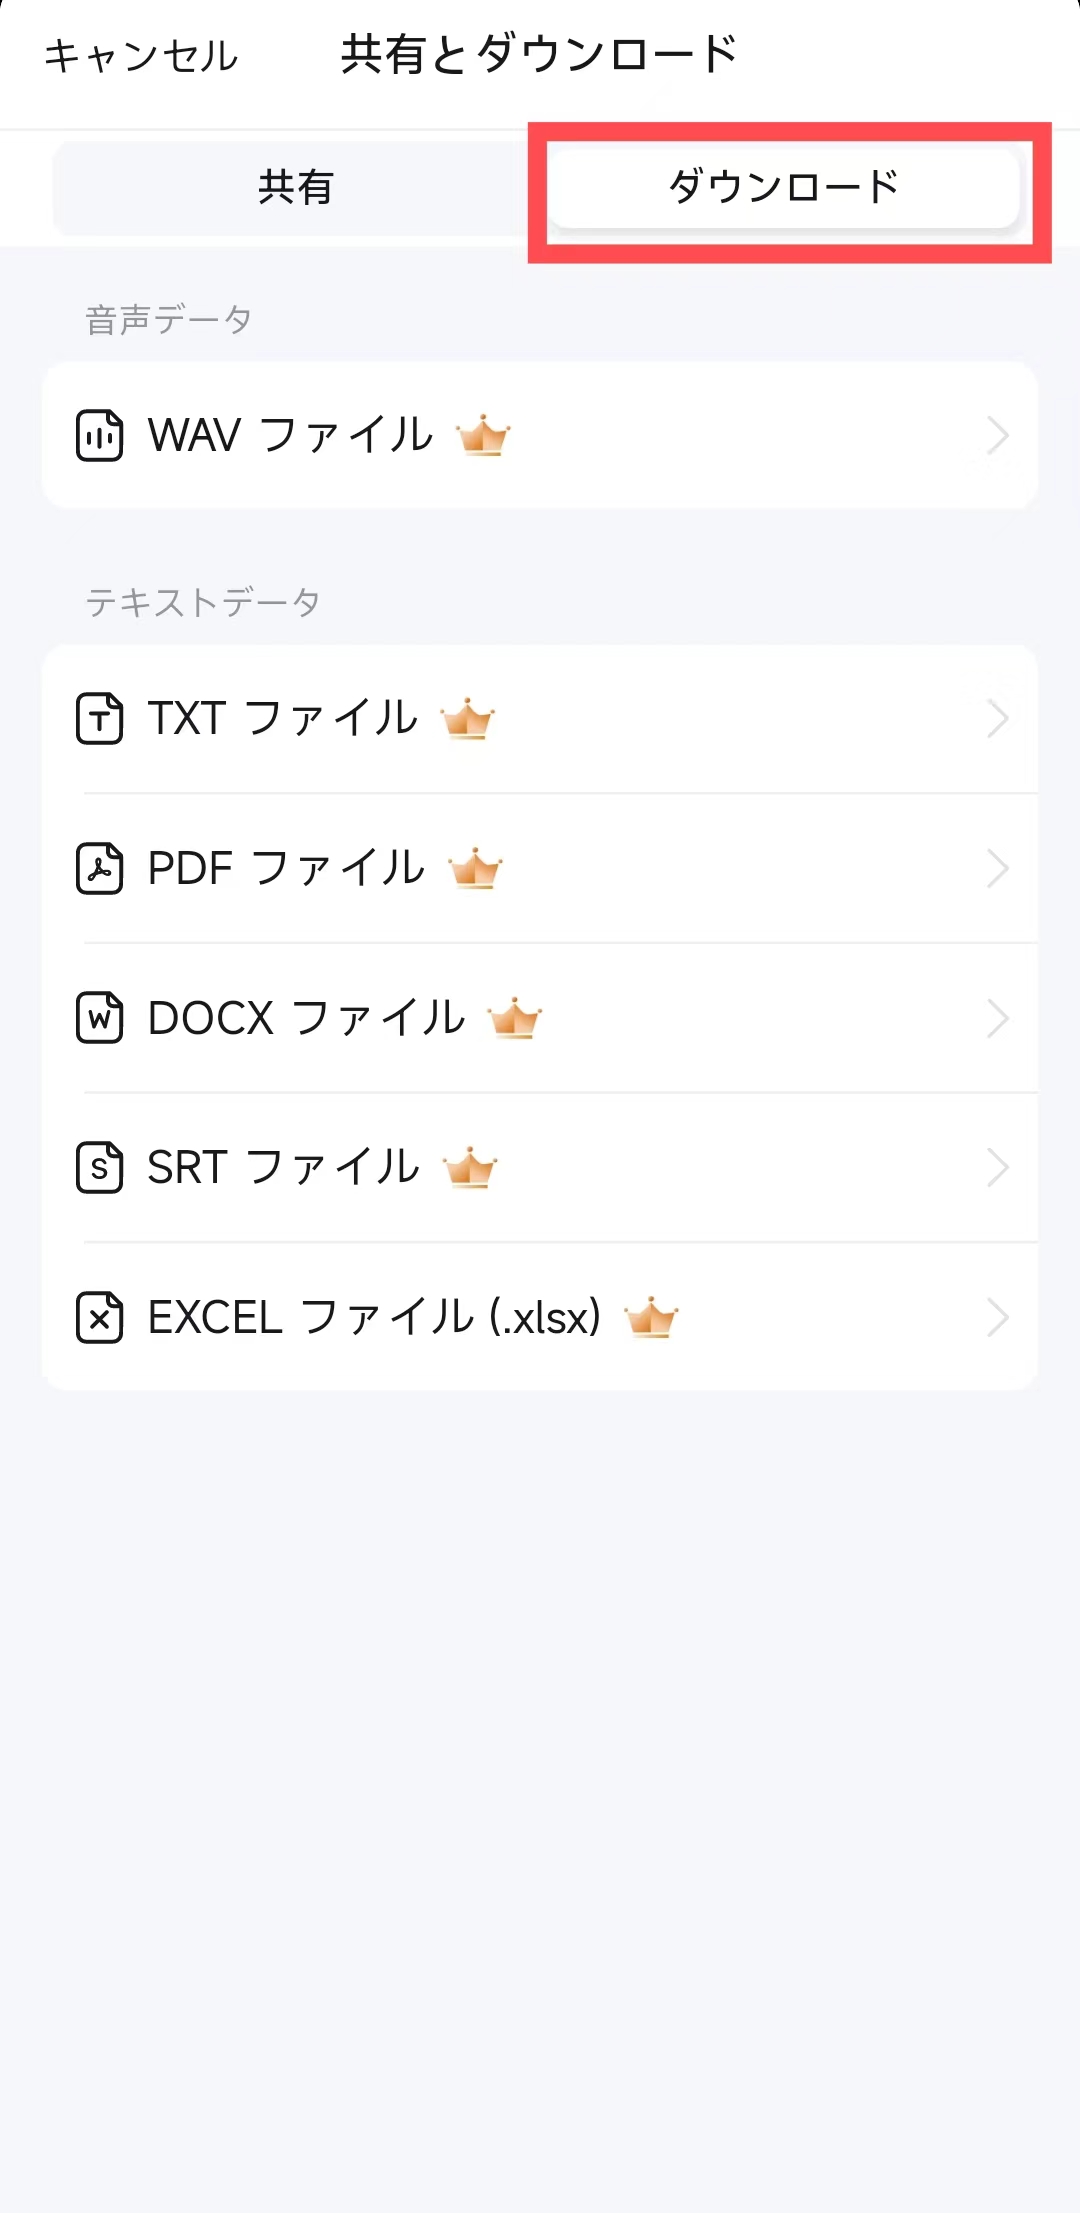1080x2213 pixels.
Task: Tap the crown badge next to DOCX ファイル
Action: [x=515, y=1018]
